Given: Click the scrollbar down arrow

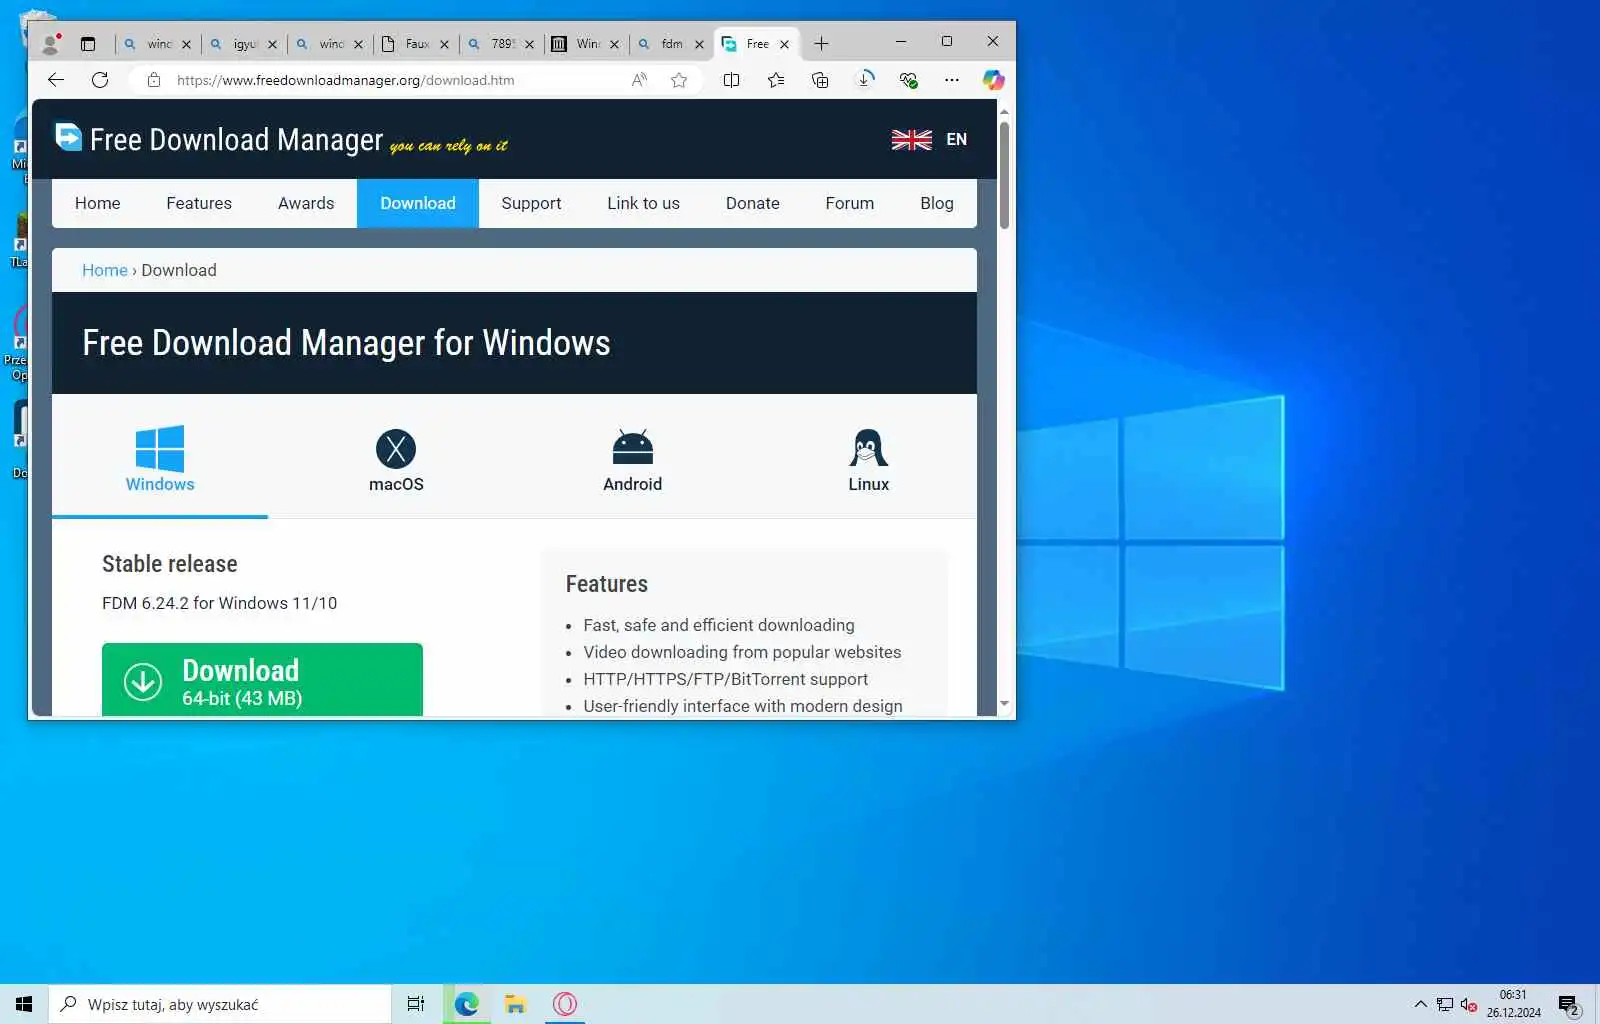Looking at the screenshot, I should (x=1004, y=704).
